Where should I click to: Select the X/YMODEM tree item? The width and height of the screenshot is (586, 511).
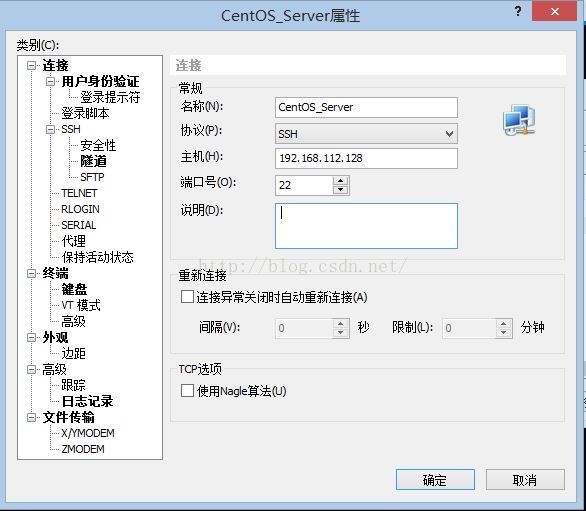[88, 433]
